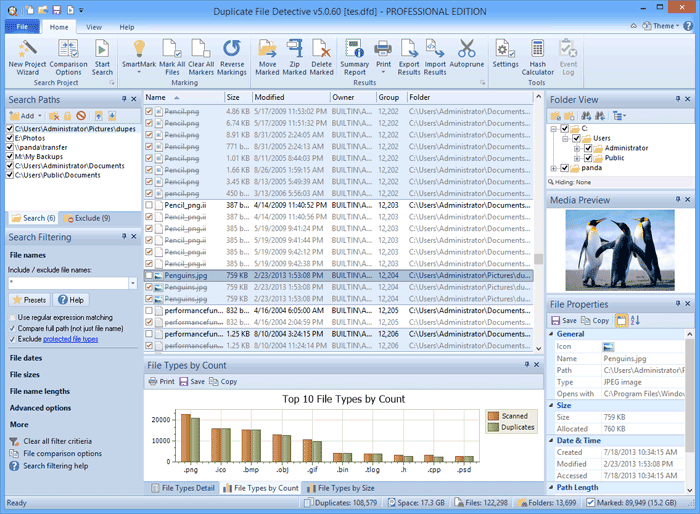The height and width of the screenshot is (514, 700).
Task: Click the Presets button
Action: 30,300
